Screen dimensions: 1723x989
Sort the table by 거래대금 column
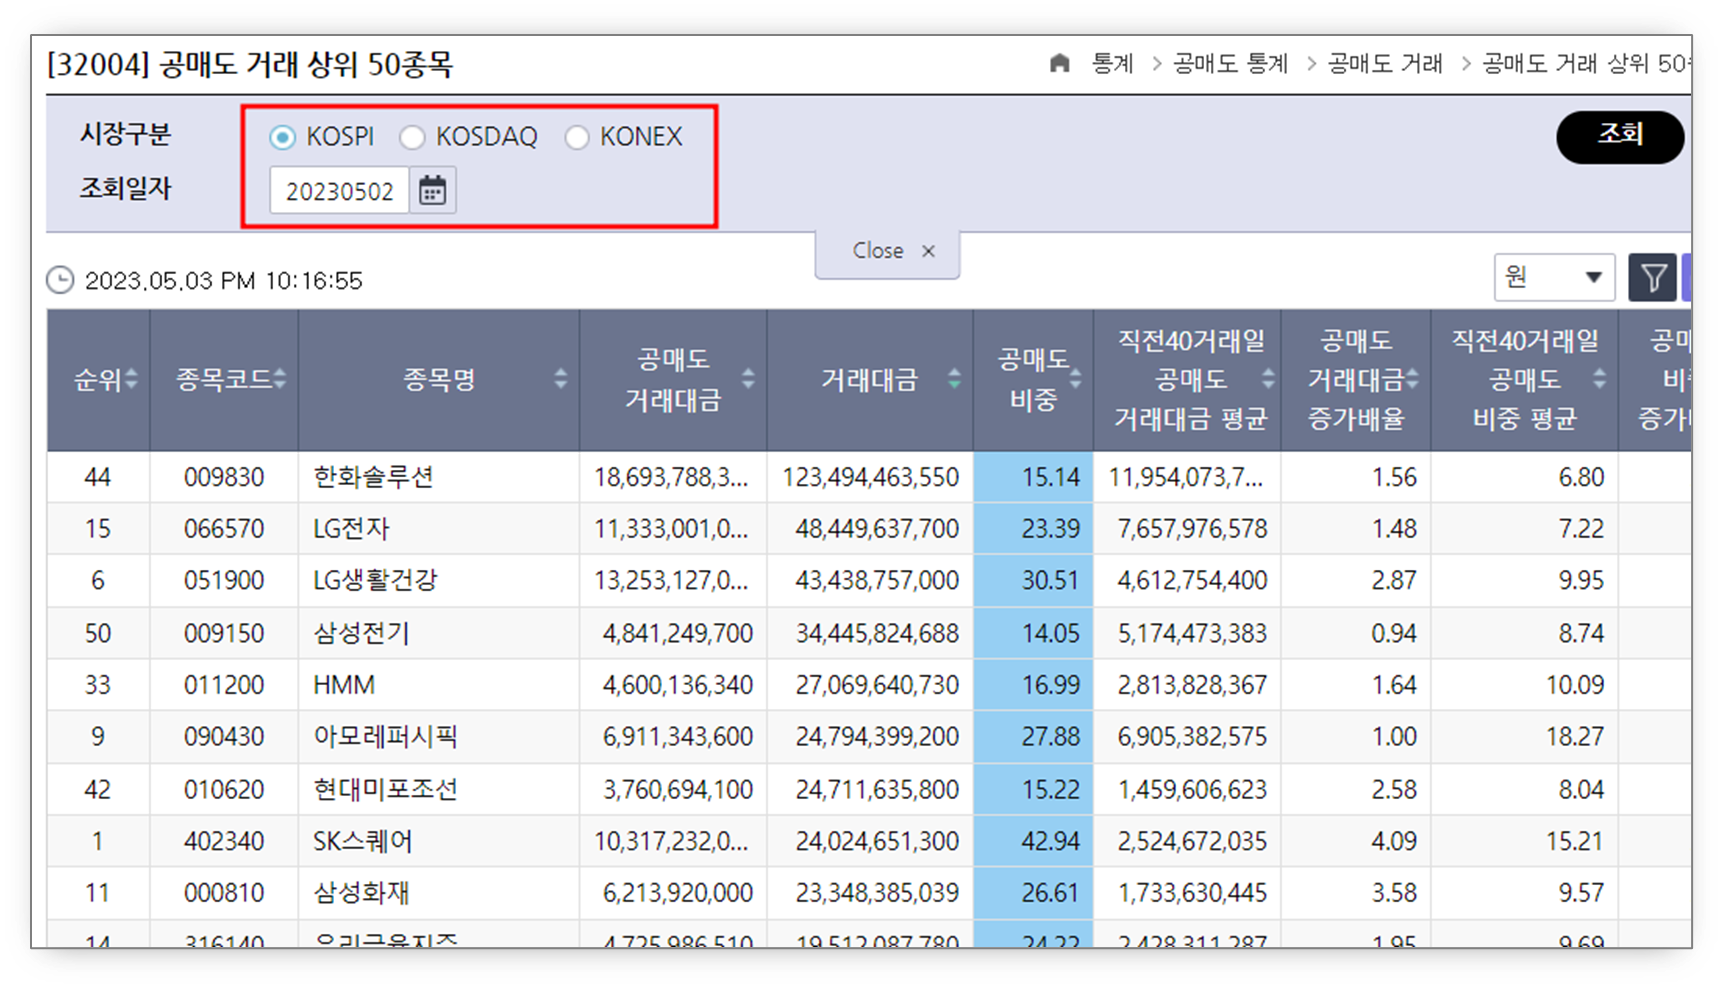(x=953, y=380)
